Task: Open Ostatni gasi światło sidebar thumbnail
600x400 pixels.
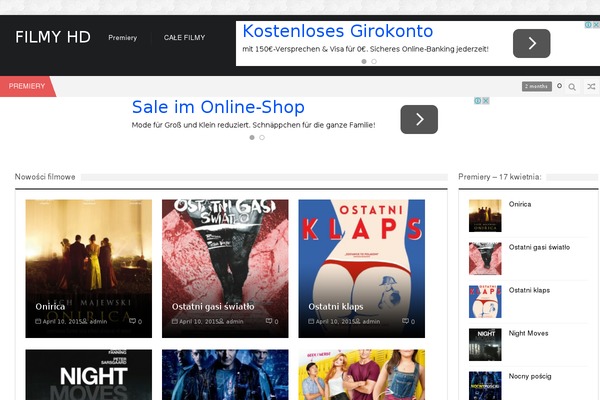Action: [485, 258]
